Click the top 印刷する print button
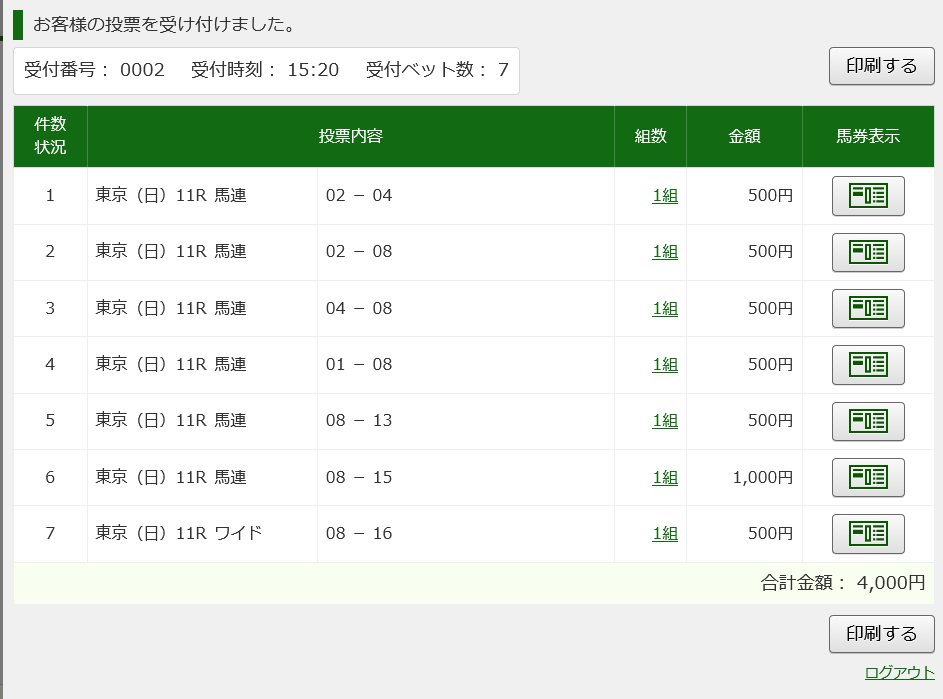943x699 pixels. click(881, 66)
